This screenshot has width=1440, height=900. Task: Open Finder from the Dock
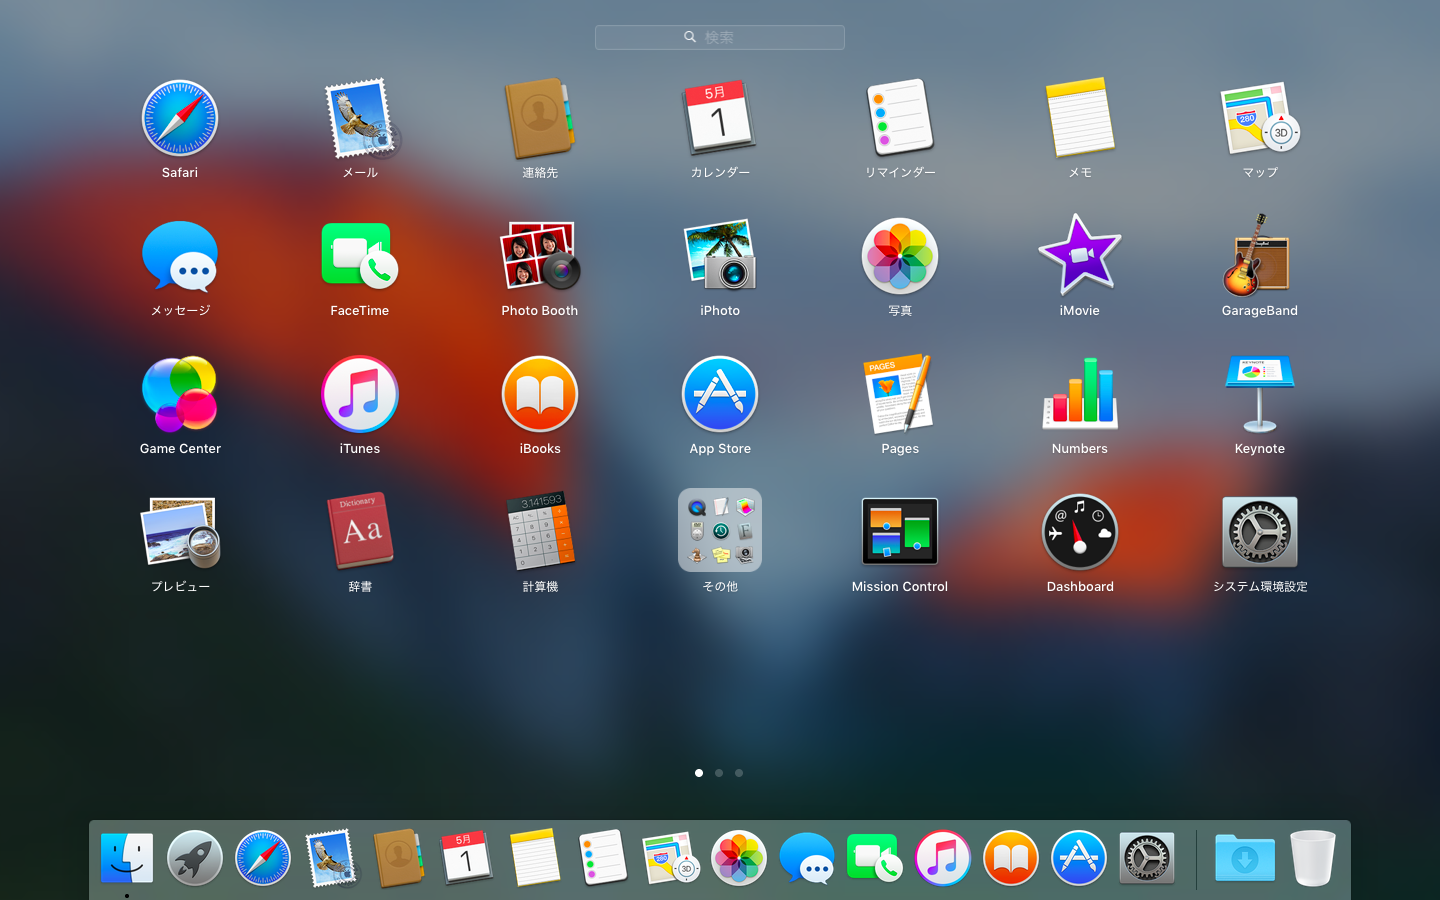point(126,858)
